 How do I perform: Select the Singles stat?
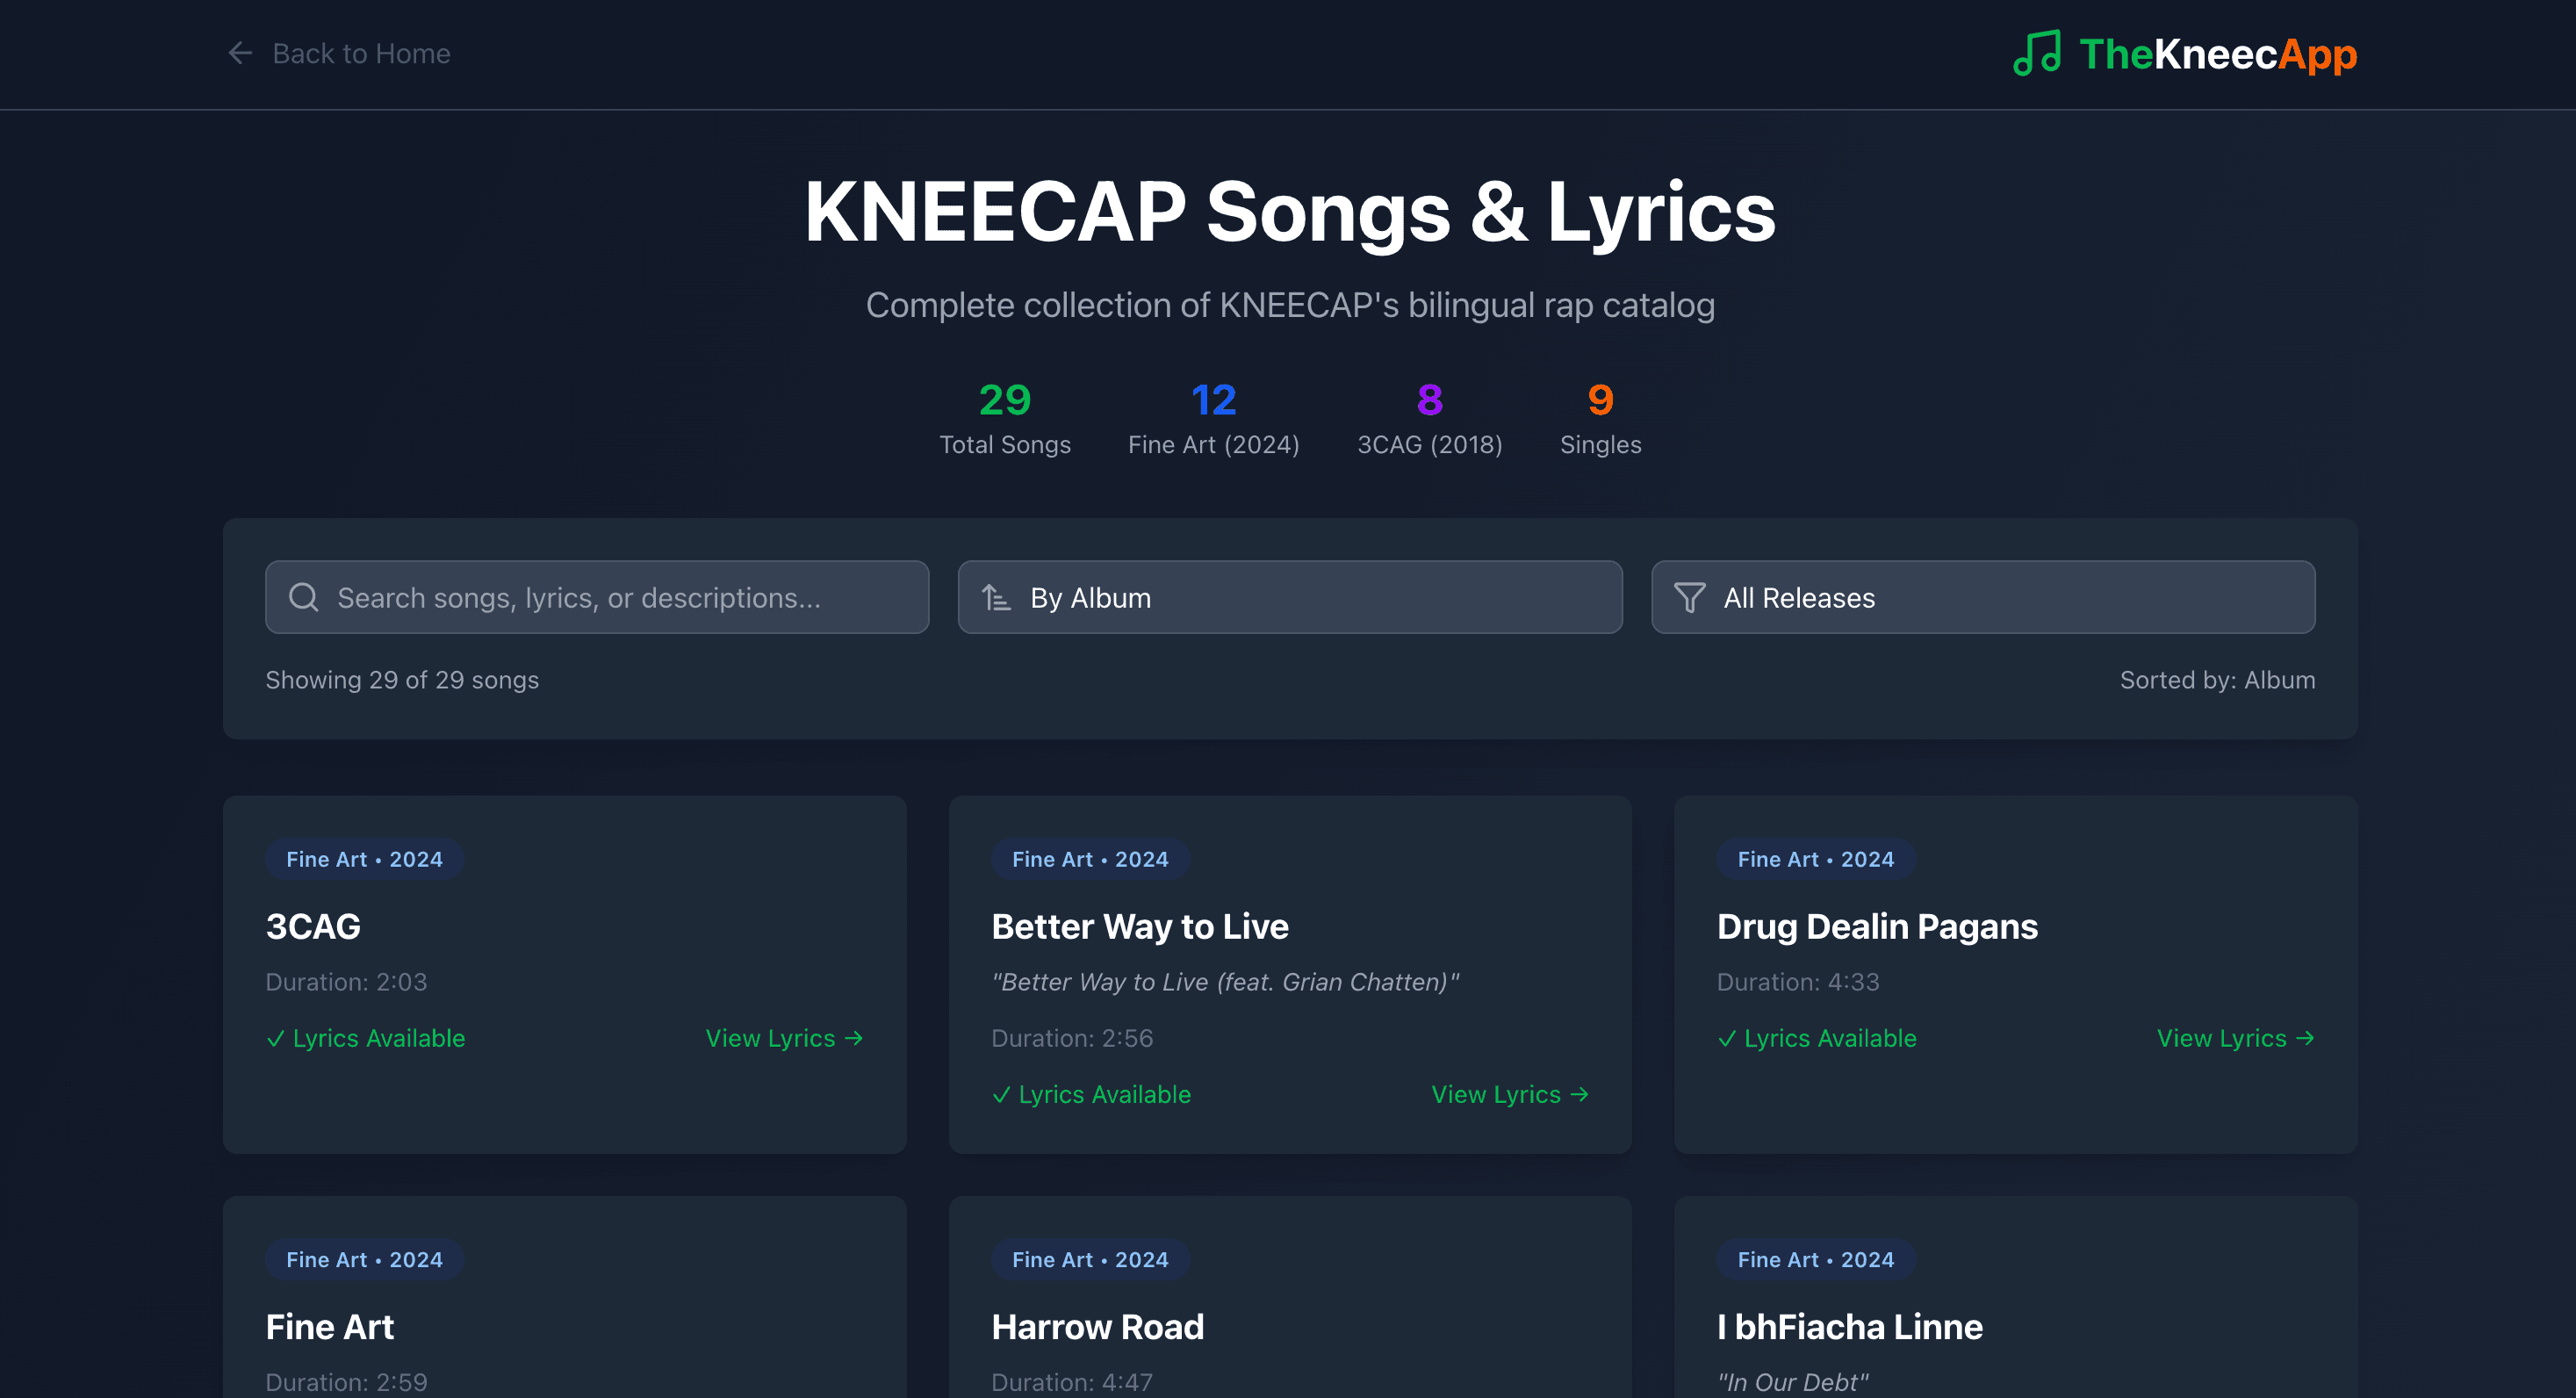(1600, 418)
